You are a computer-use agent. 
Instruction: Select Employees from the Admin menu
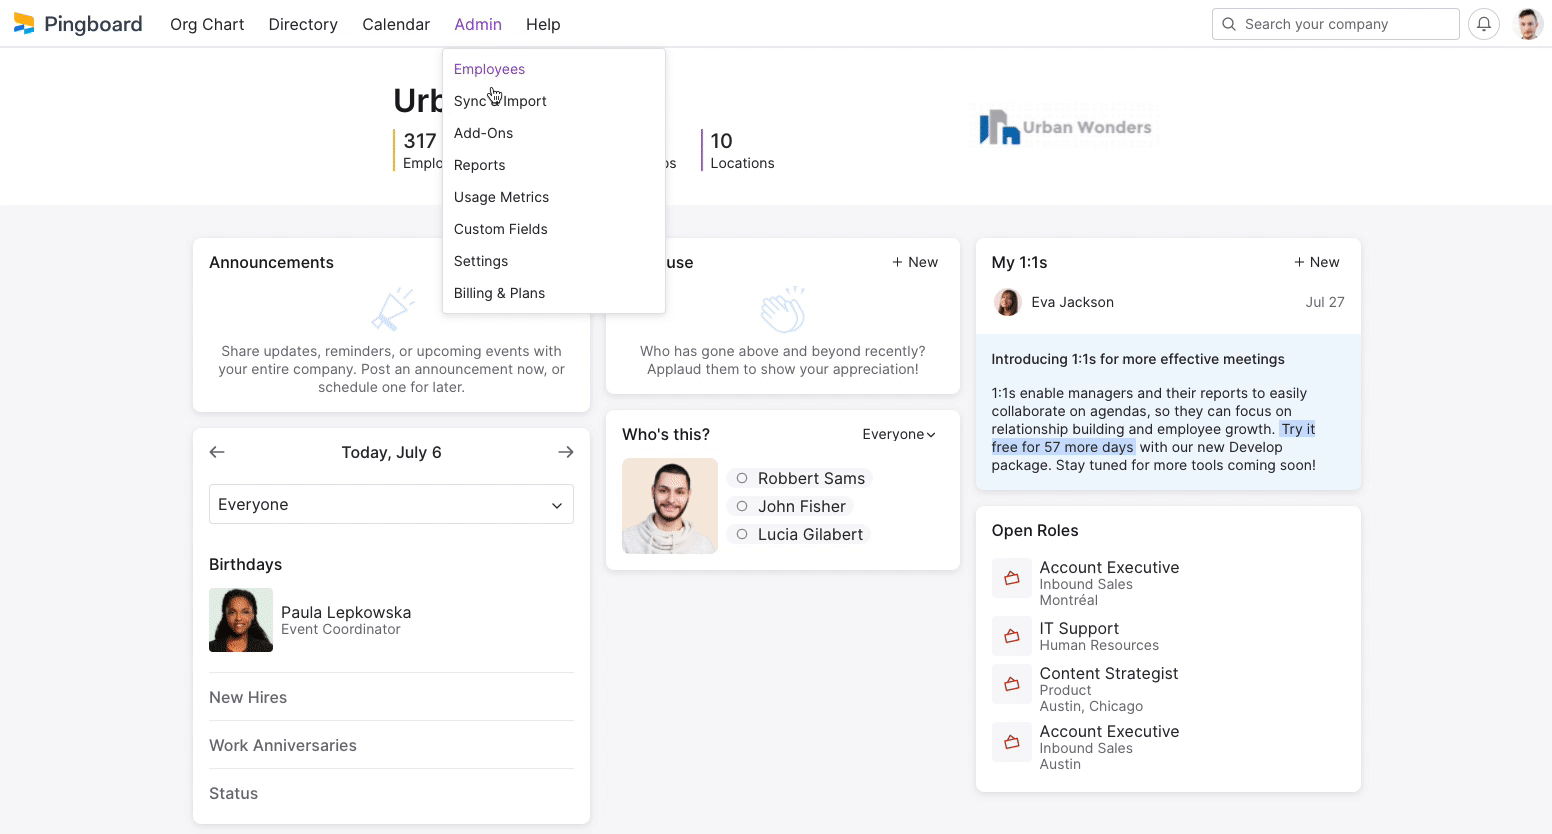pos(489,69)
